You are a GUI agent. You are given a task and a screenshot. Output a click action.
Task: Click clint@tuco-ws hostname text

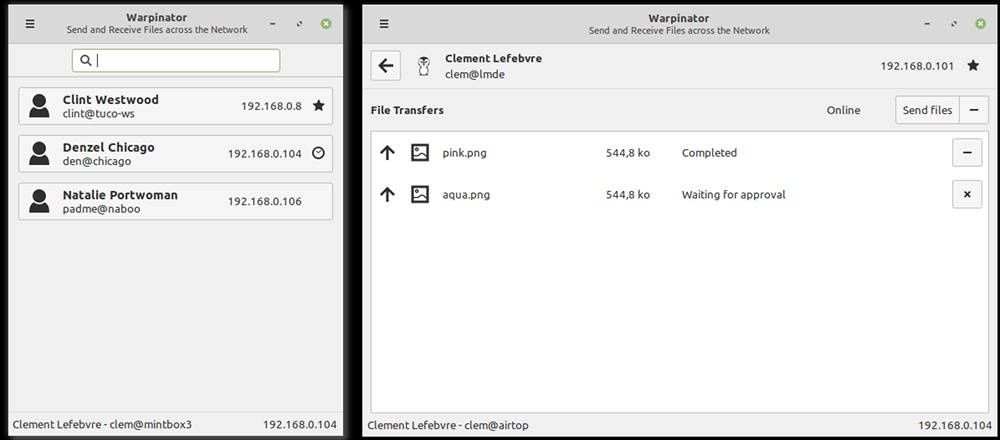(99, 114)
